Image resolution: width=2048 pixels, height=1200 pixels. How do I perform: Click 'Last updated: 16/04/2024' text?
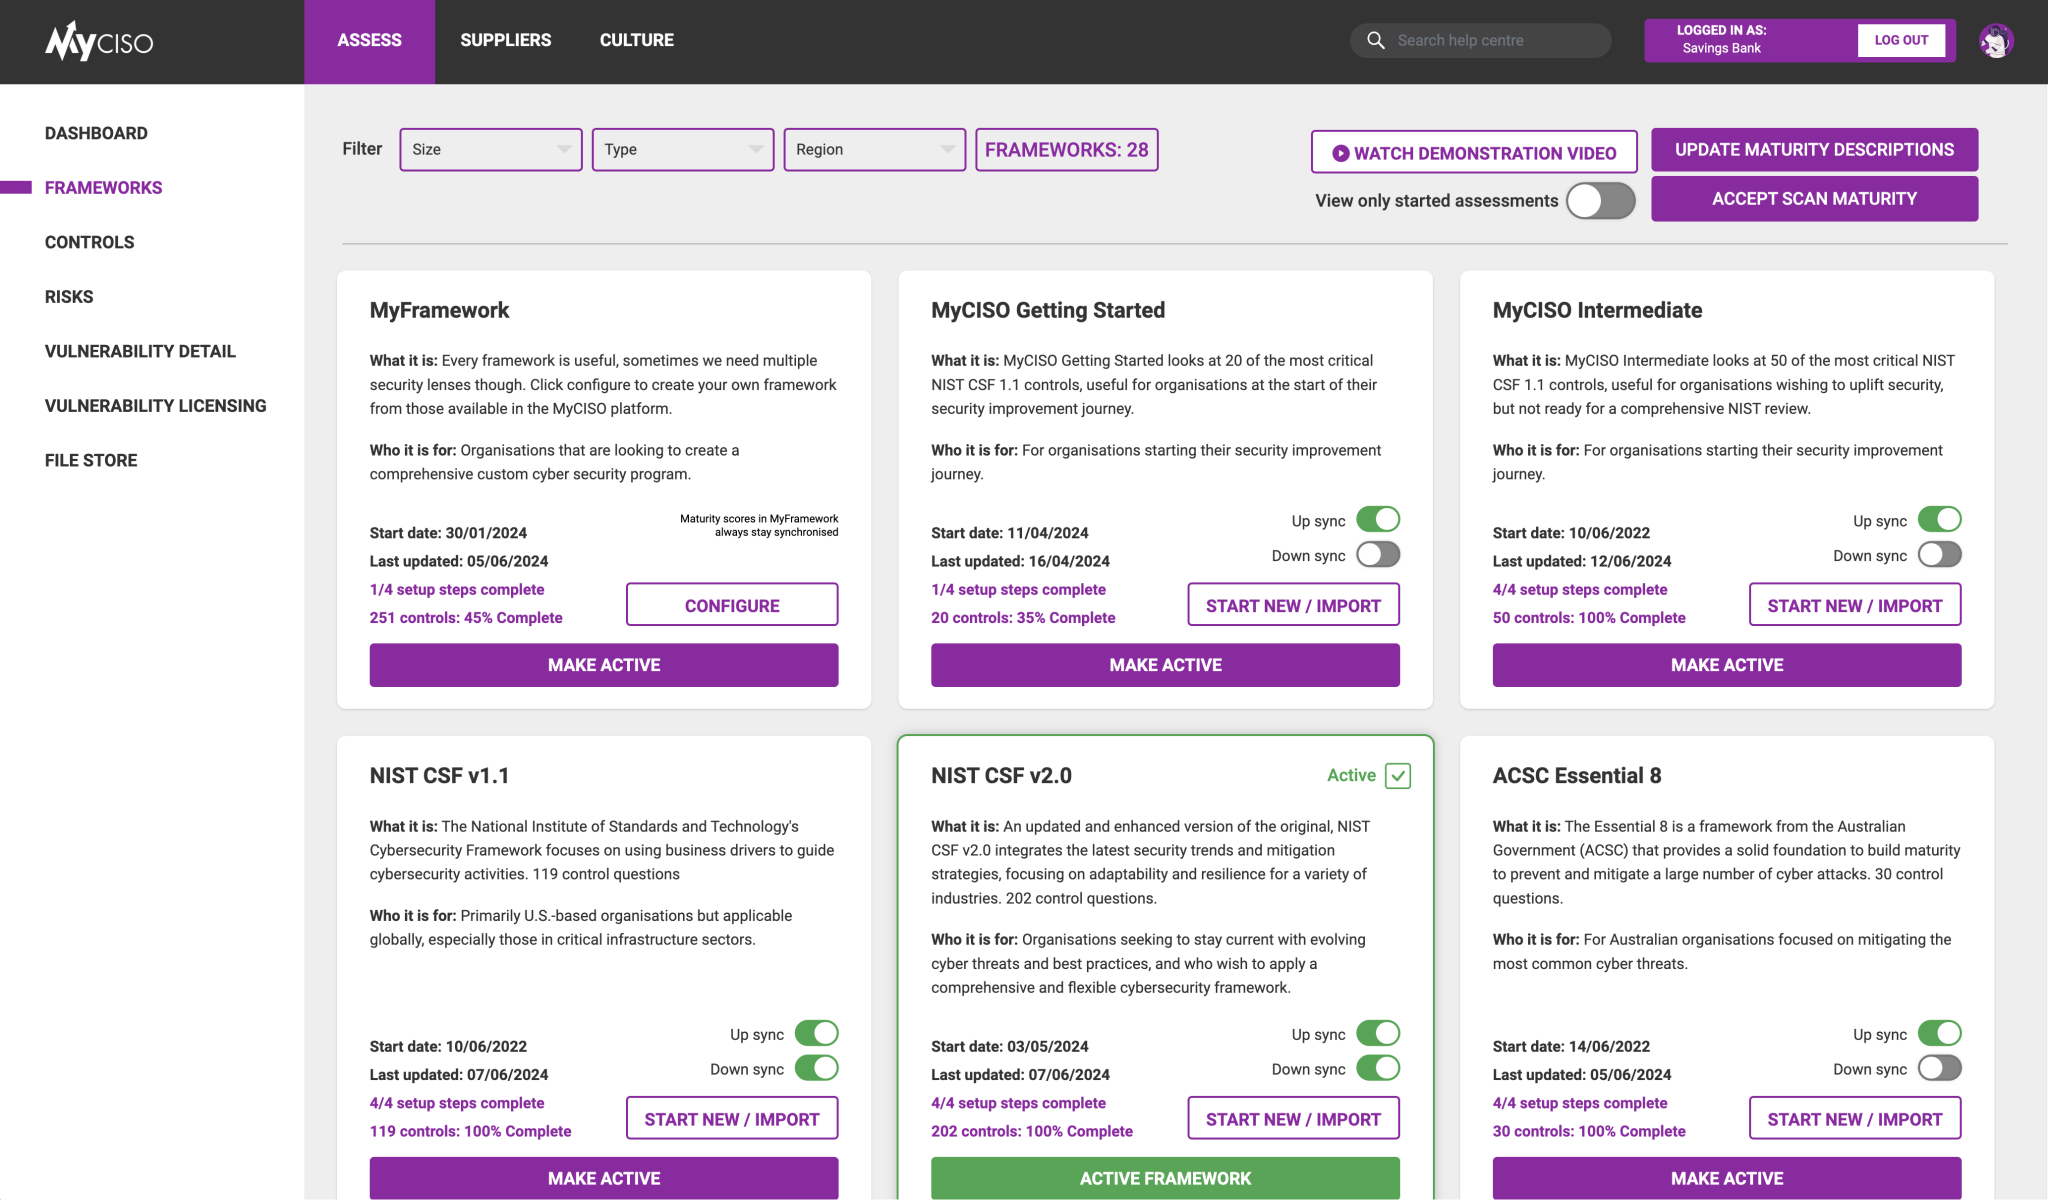1020,561
